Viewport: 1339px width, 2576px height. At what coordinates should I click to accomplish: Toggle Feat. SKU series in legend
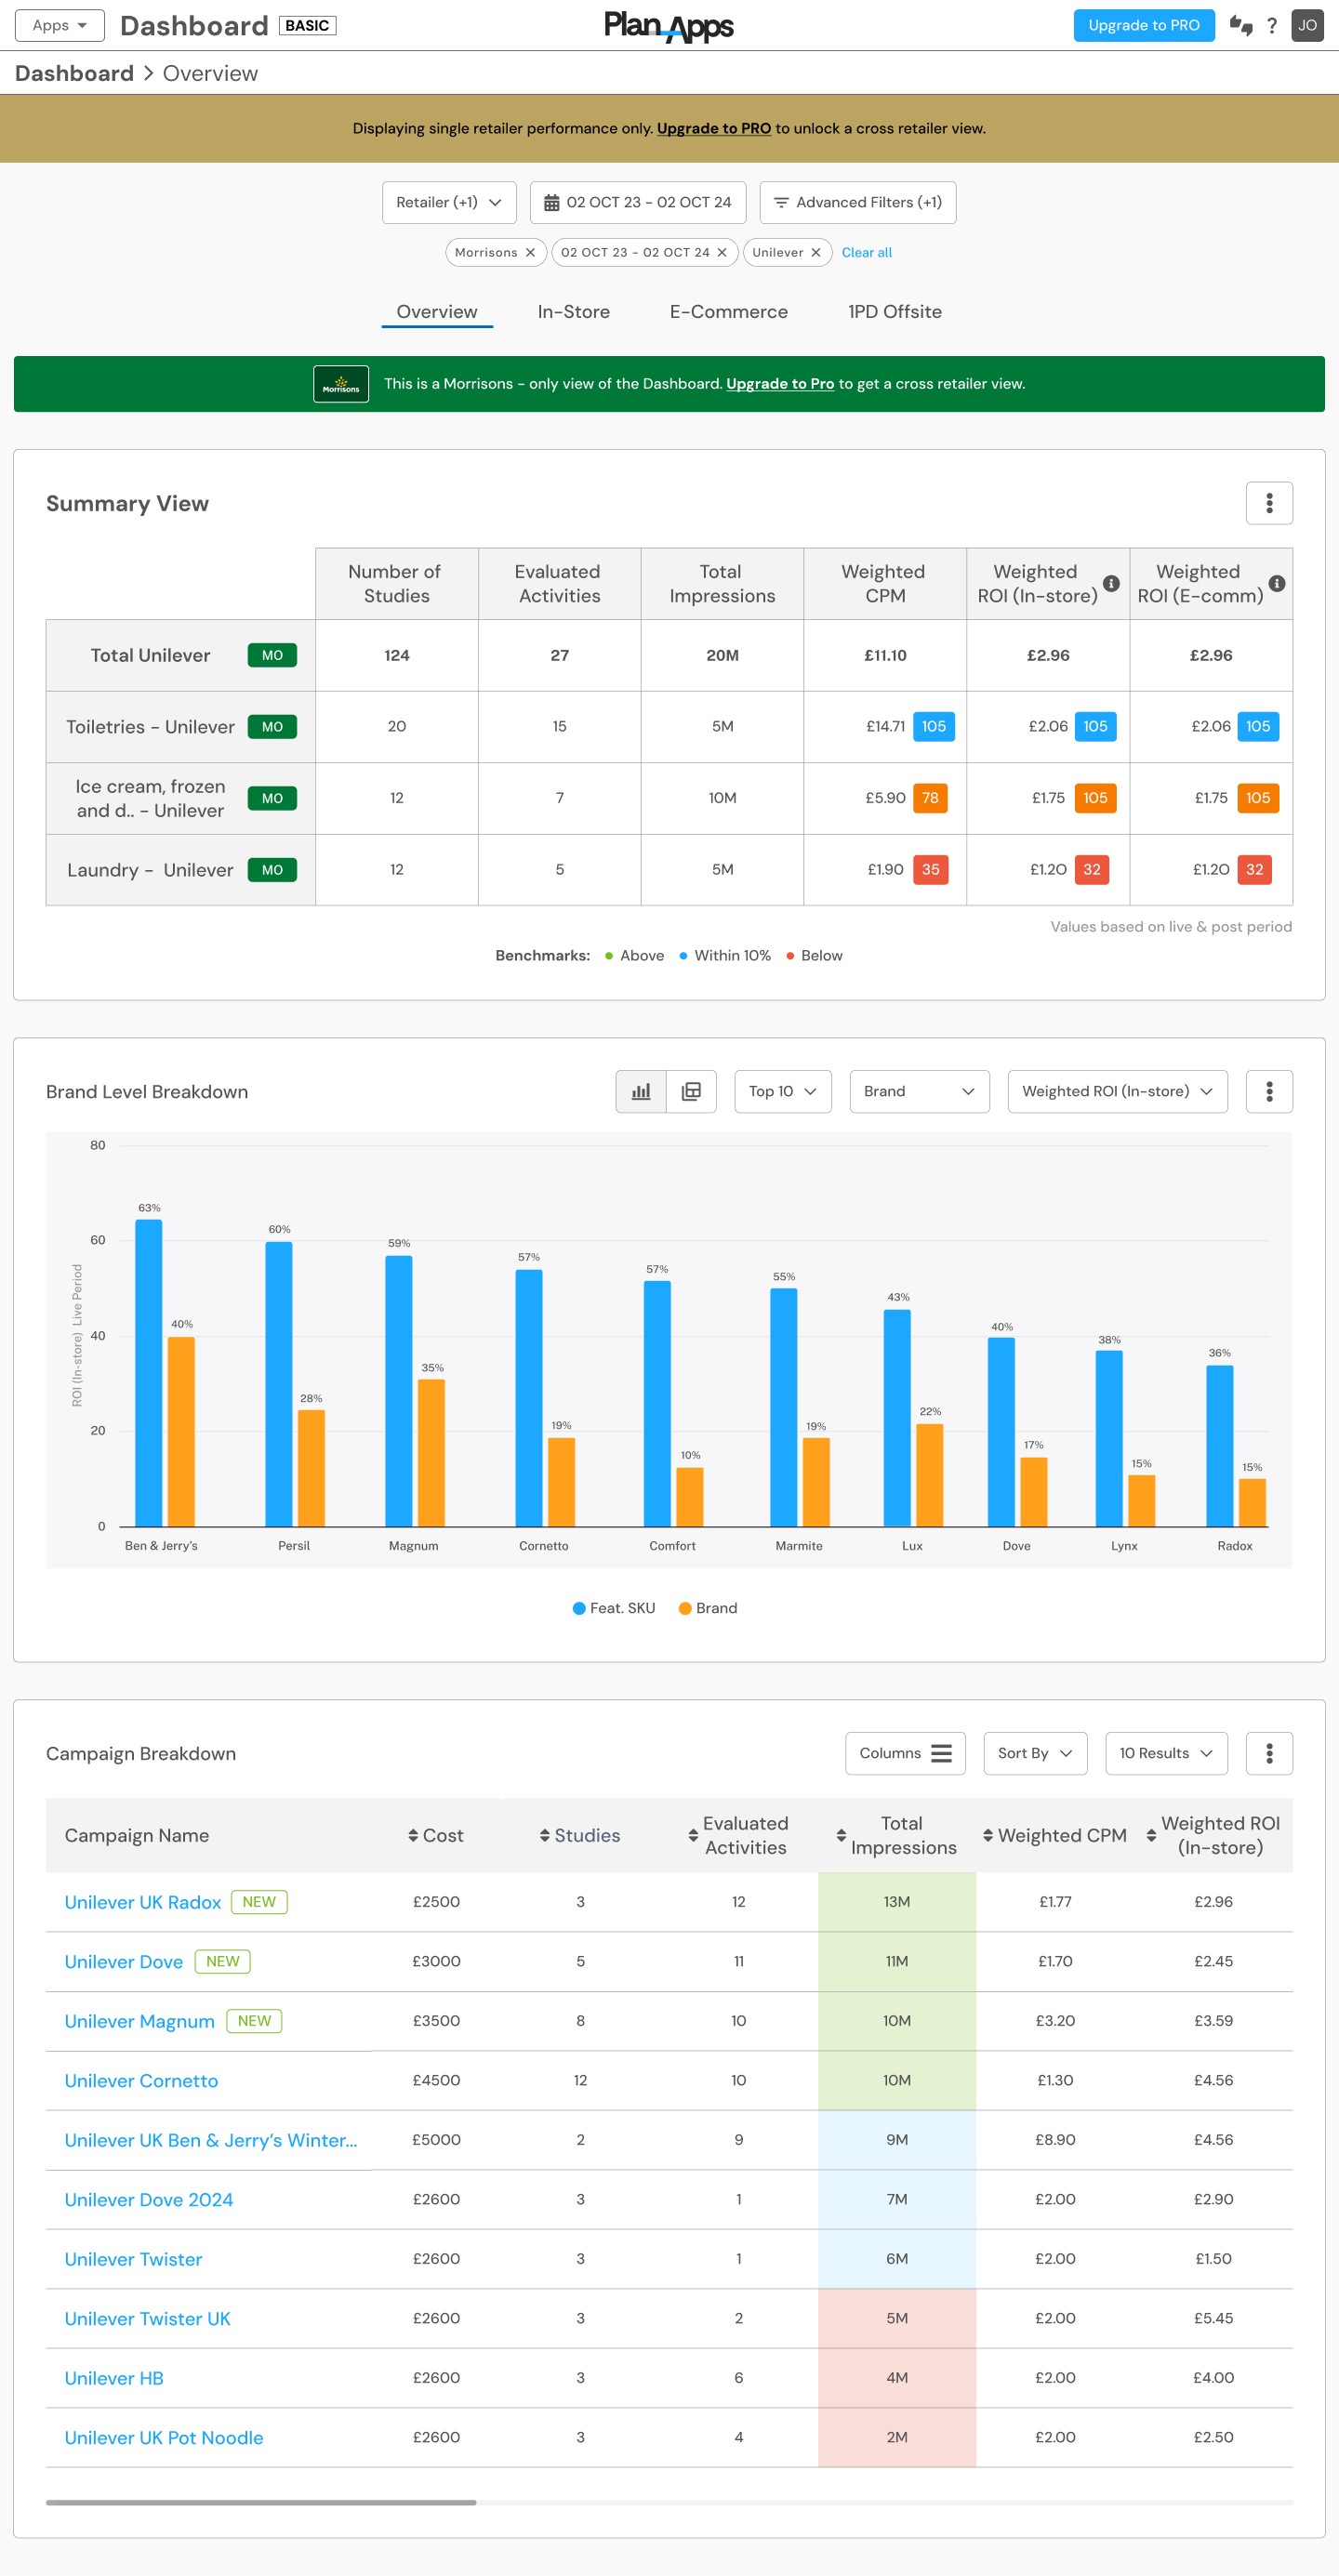pos(613,1608)
